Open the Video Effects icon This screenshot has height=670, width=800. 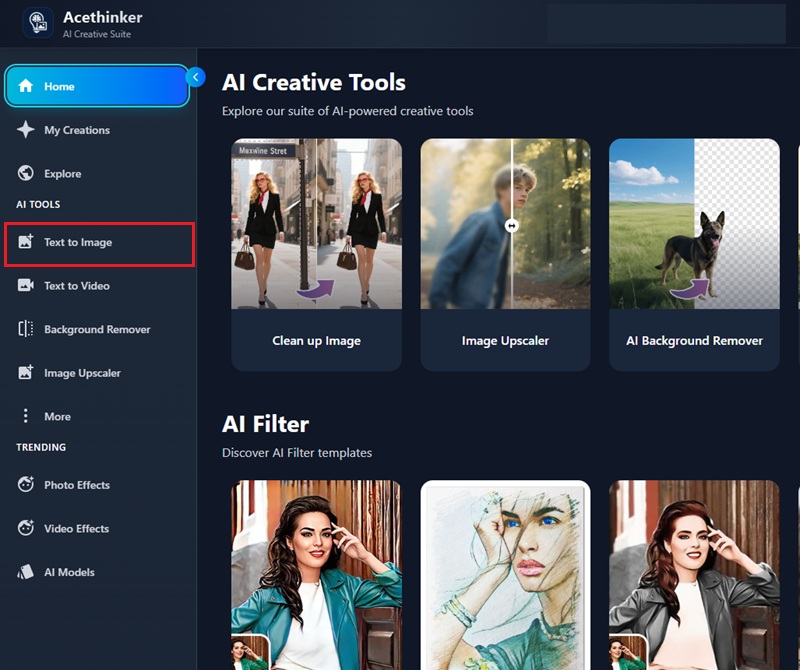click(x=26, y=528)
